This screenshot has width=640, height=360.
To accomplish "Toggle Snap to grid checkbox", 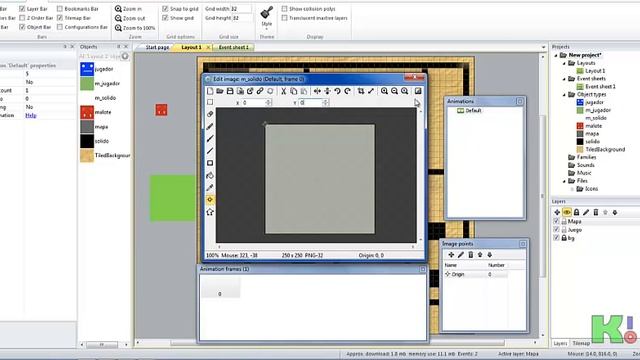I will click(165, 9).
